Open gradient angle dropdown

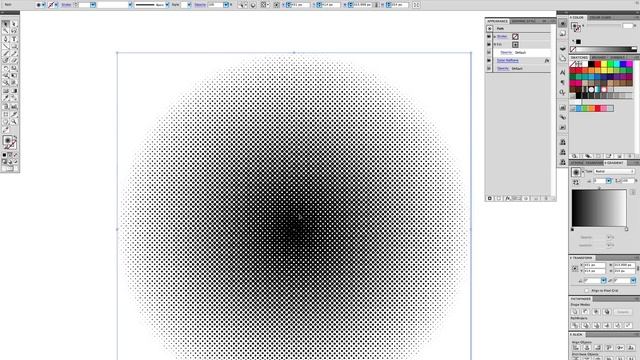click(608, 181)
